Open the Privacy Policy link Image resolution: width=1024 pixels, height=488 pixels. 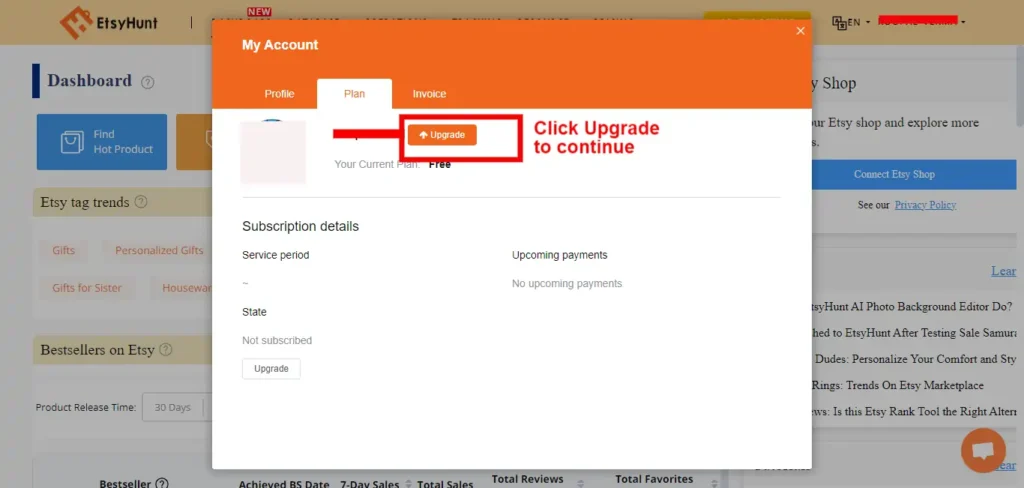925,205
